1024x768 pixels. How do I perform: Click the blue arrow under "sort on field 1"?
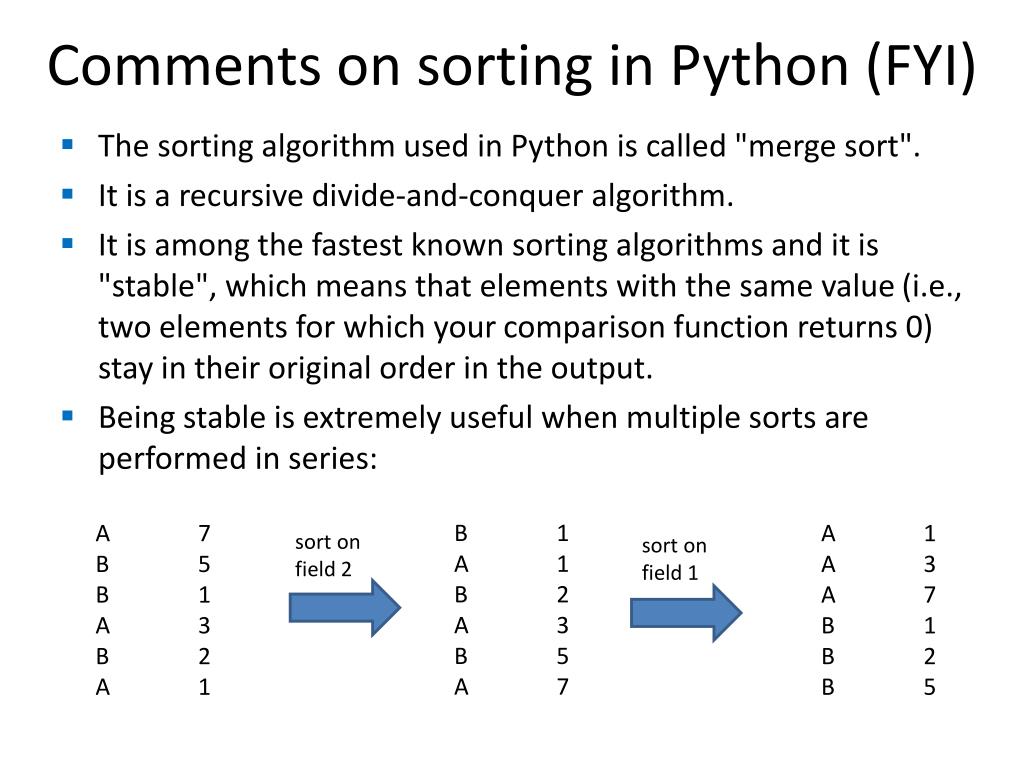686,612
